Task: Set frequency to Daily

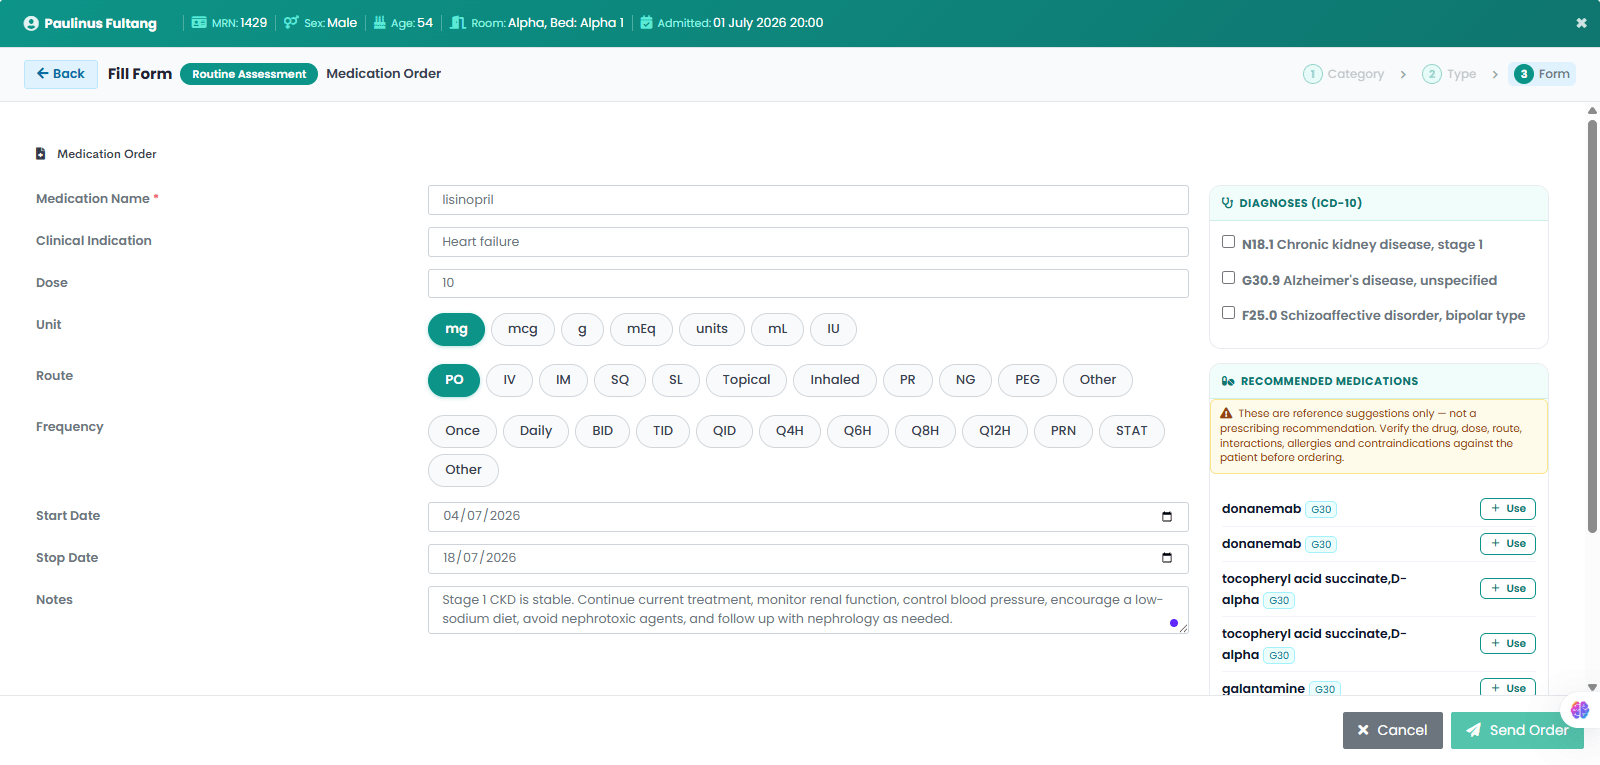Action: [536, 431]
